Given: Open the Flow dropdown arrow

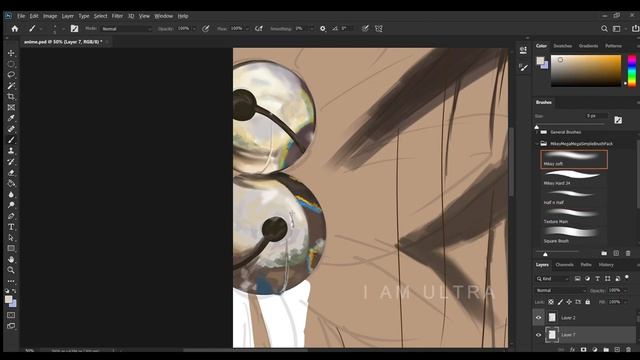Looking at the screenshot, I should pyautogui.click(x=247, y=29).
